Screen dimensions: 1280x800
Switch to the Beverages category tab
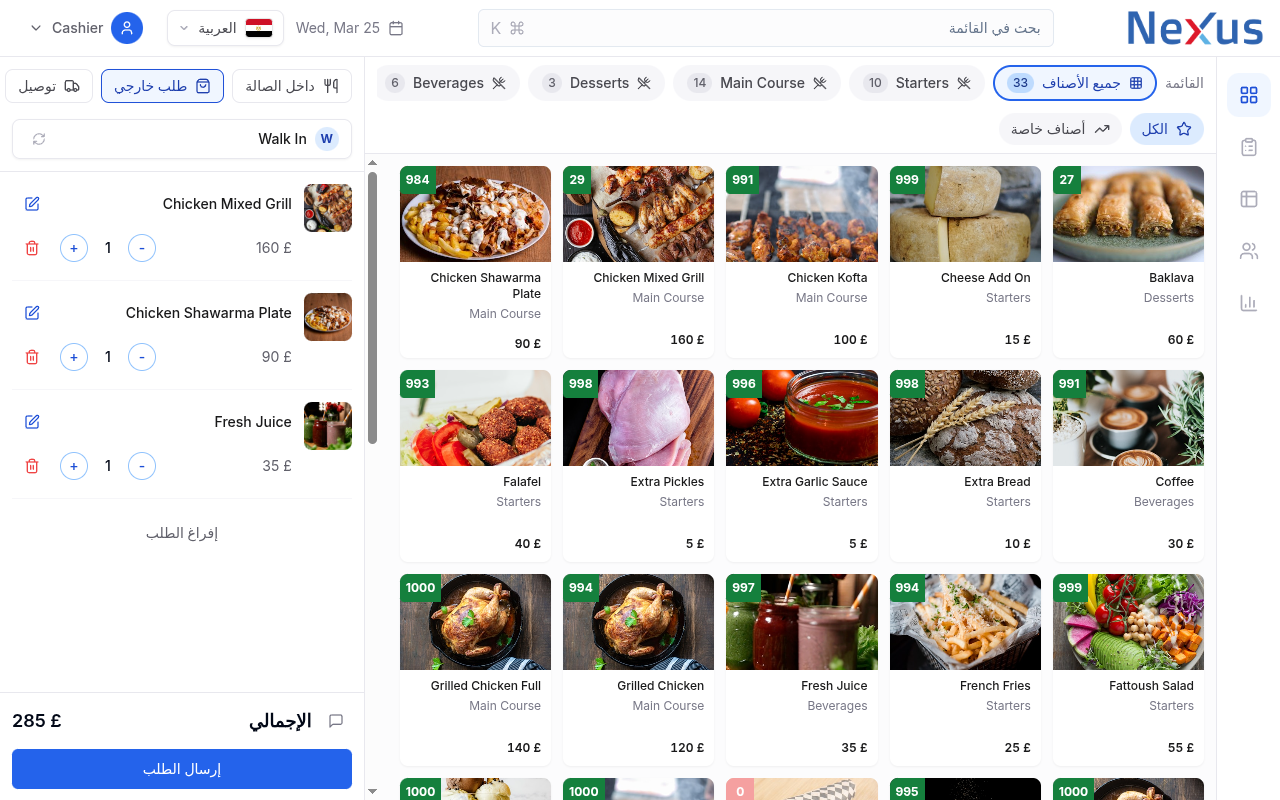[448, 83]
